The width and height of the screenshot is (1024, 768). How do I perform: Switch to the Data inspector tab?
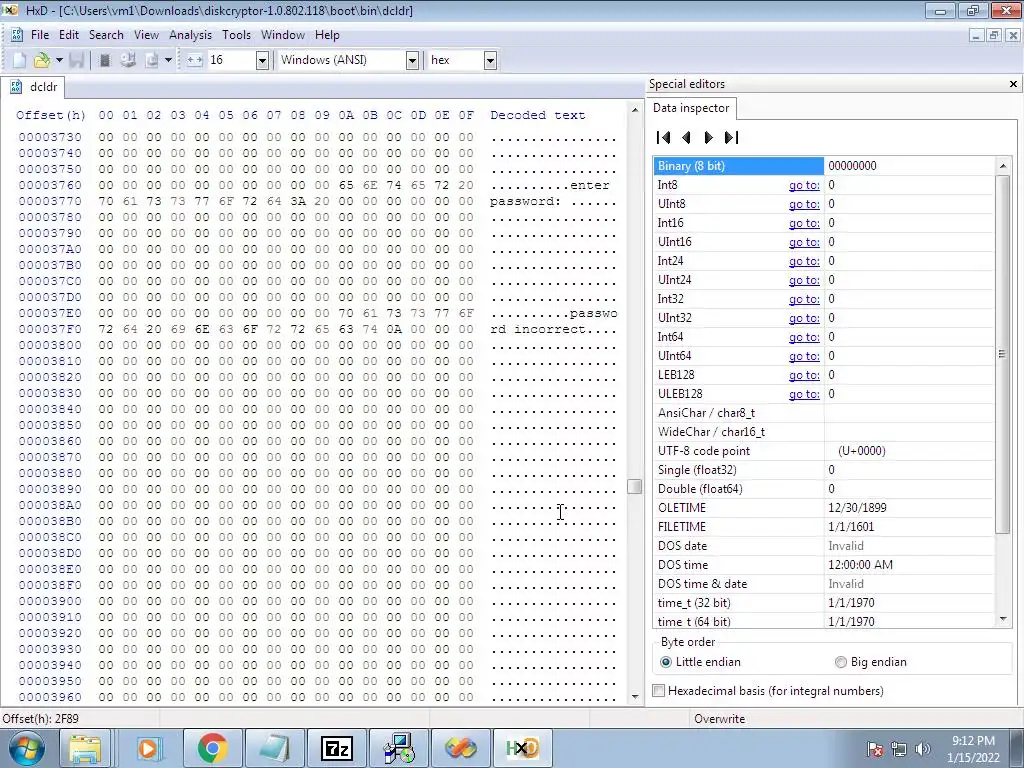pos(691,108)
